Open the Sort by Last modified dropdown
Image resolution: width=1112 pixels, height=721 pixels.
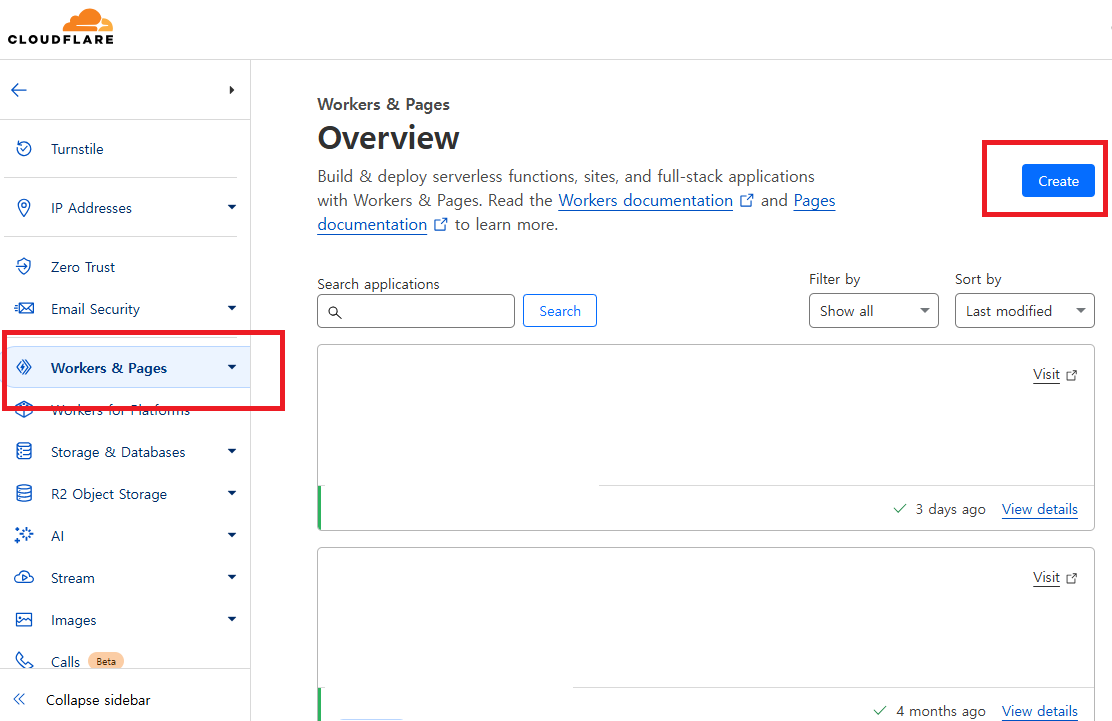(1025, 311)
